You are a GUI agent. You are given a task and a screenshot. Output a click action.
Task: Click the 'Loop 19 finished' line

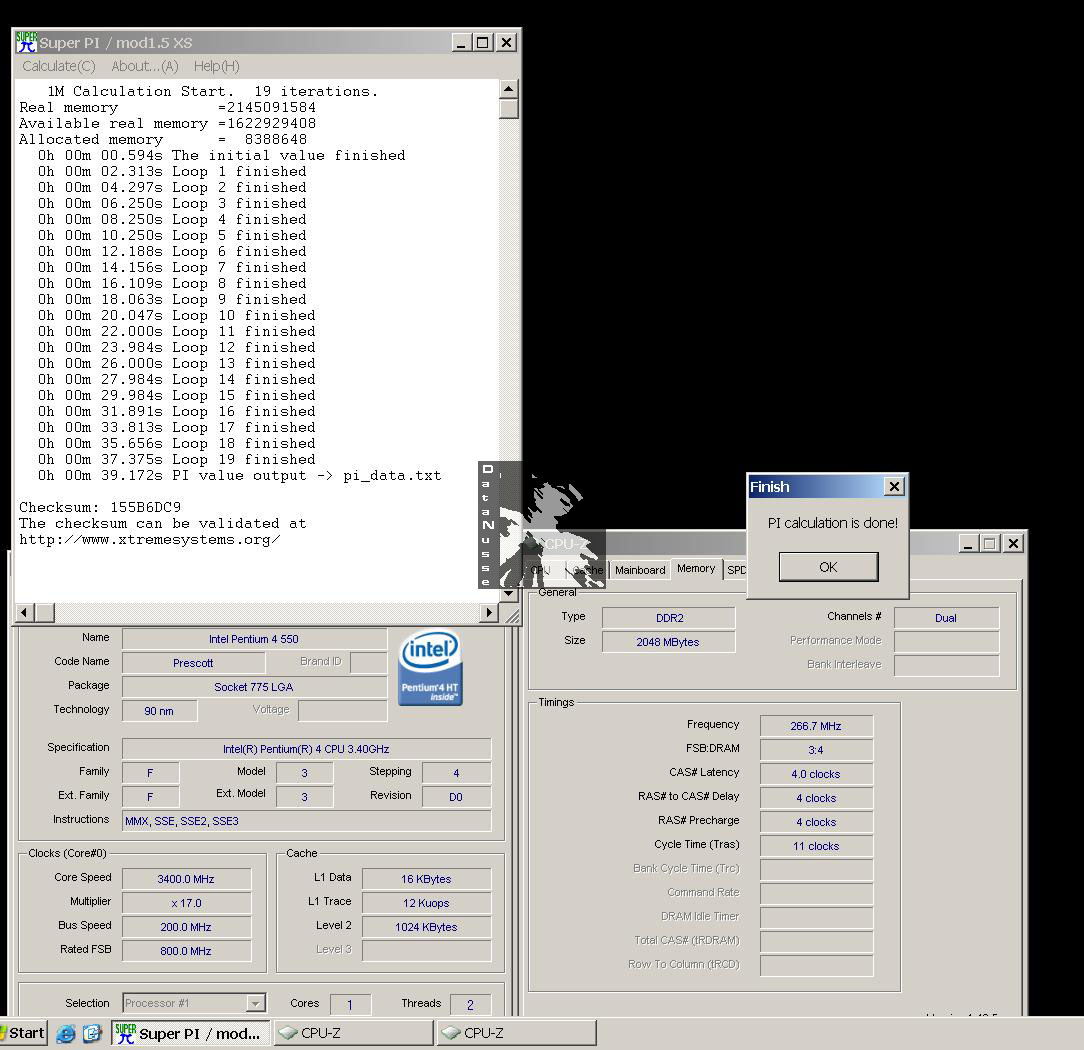tap(176, 460)
